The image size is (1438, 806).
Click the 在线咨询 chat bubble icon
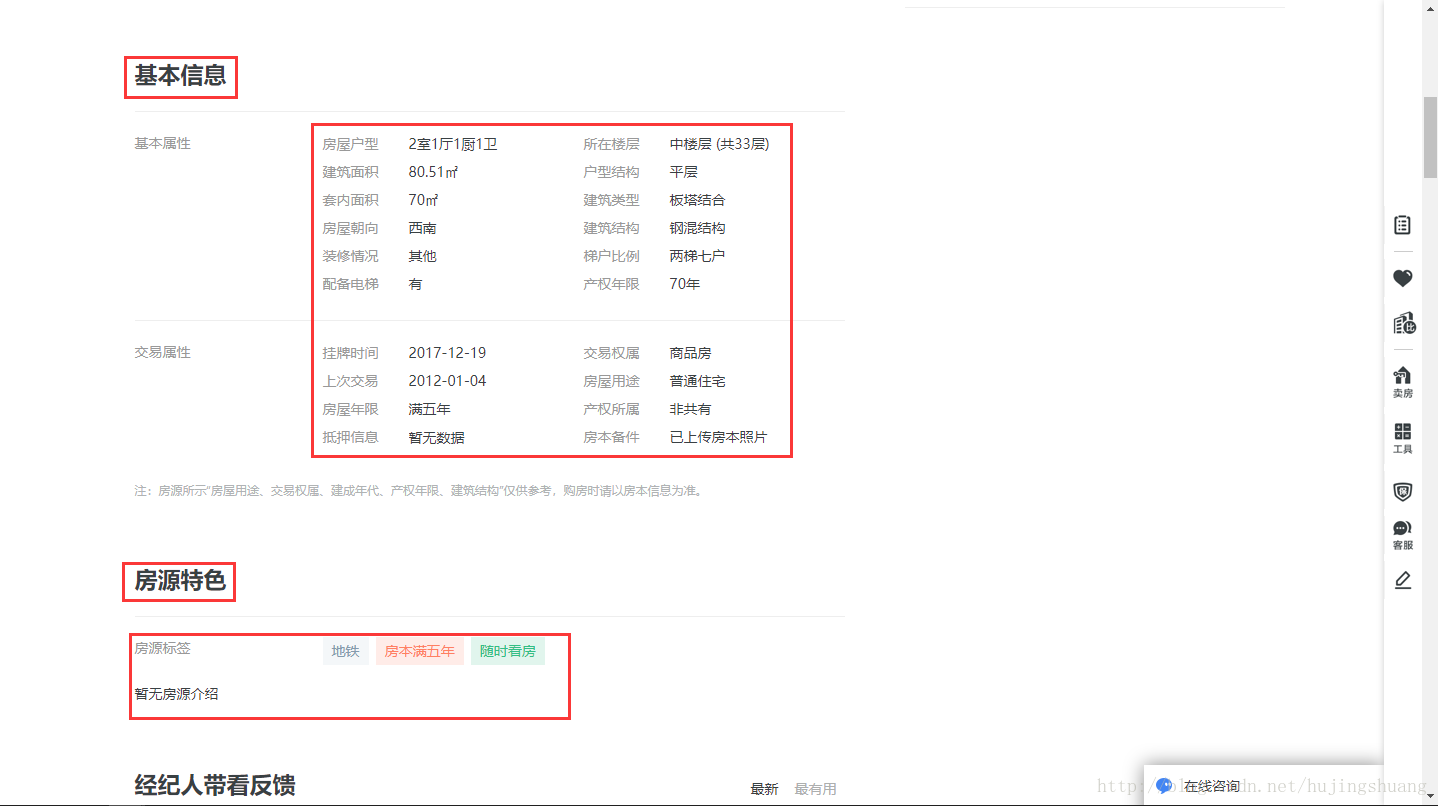1164,786
